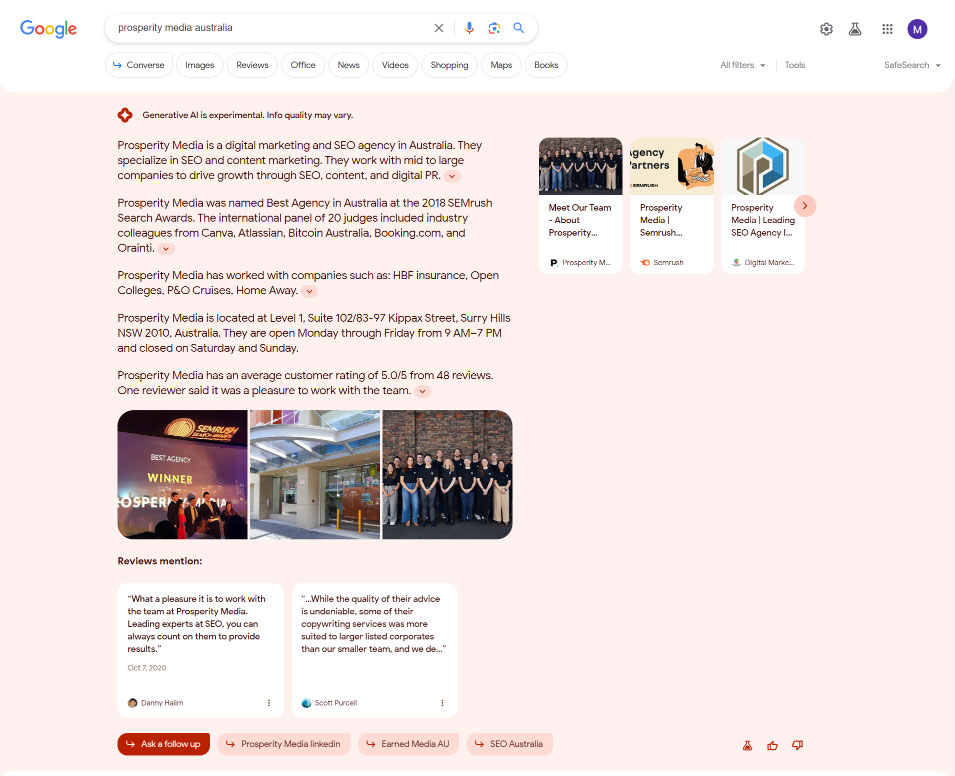Open Scott Purcell's review card
955x776 pixels.
[374, 650]
